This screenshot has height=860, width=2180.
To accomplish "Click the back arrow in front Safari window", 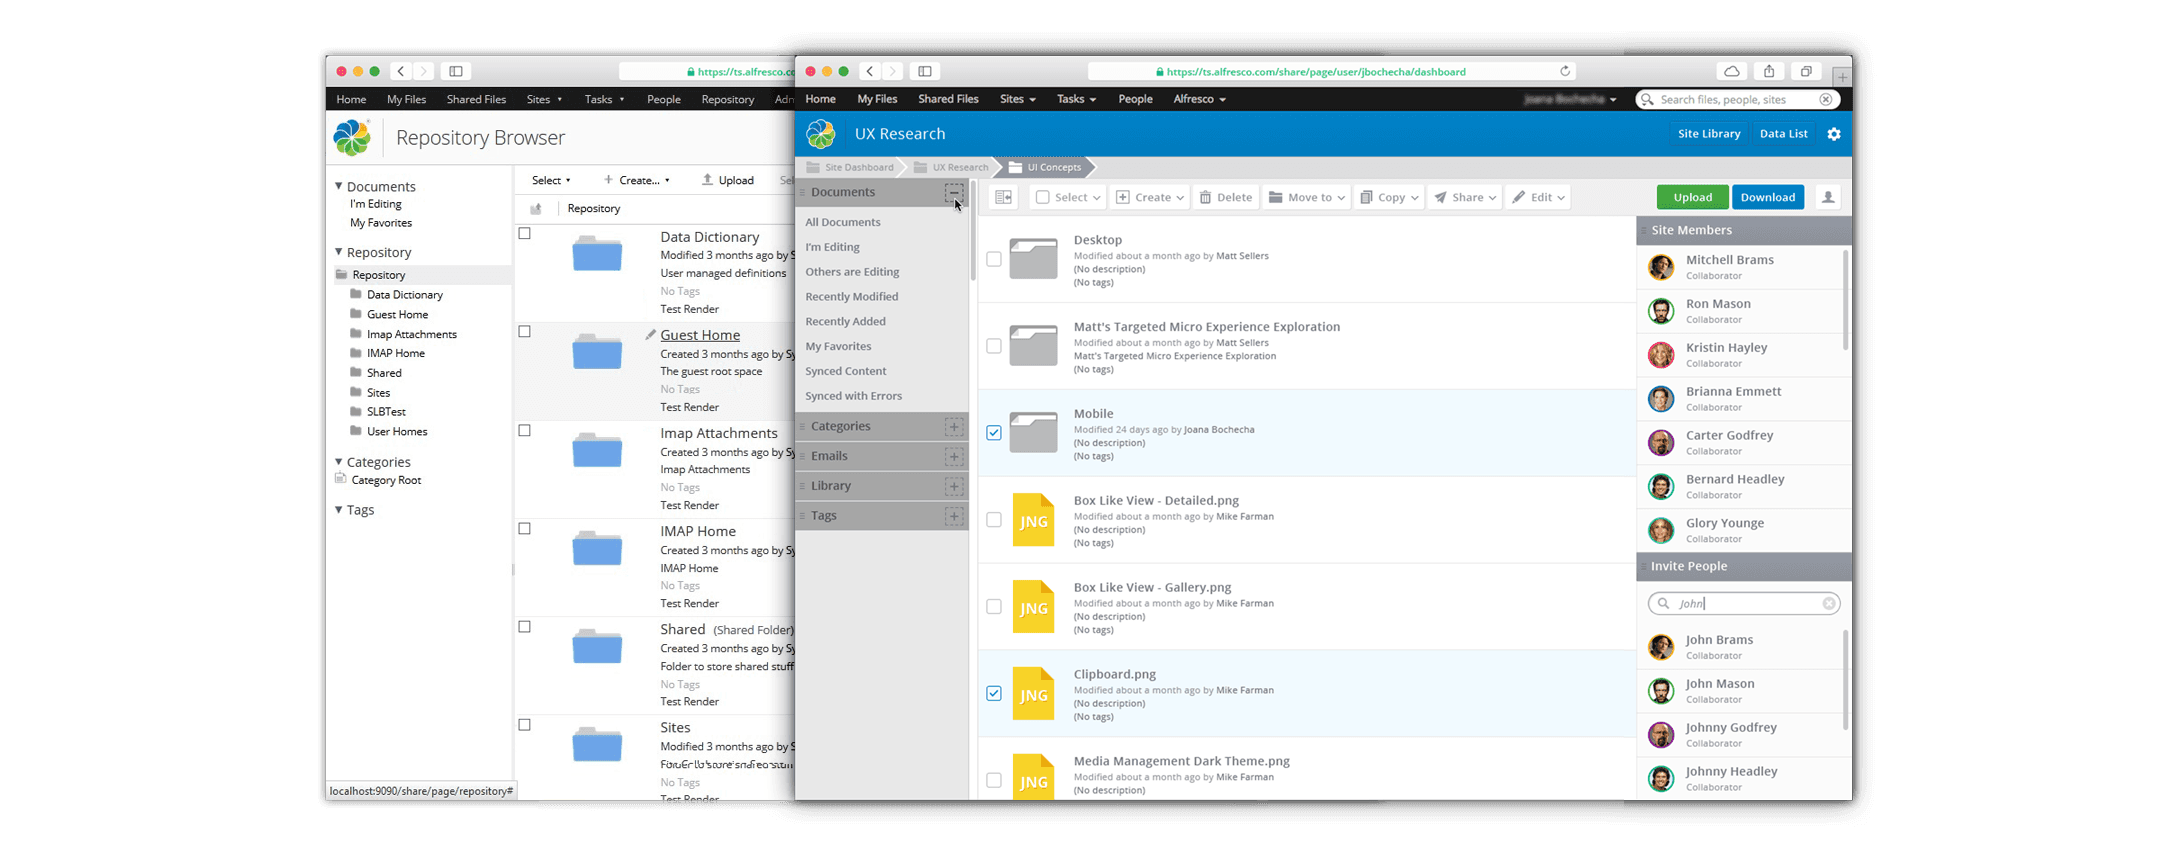I will pos(870,71).
